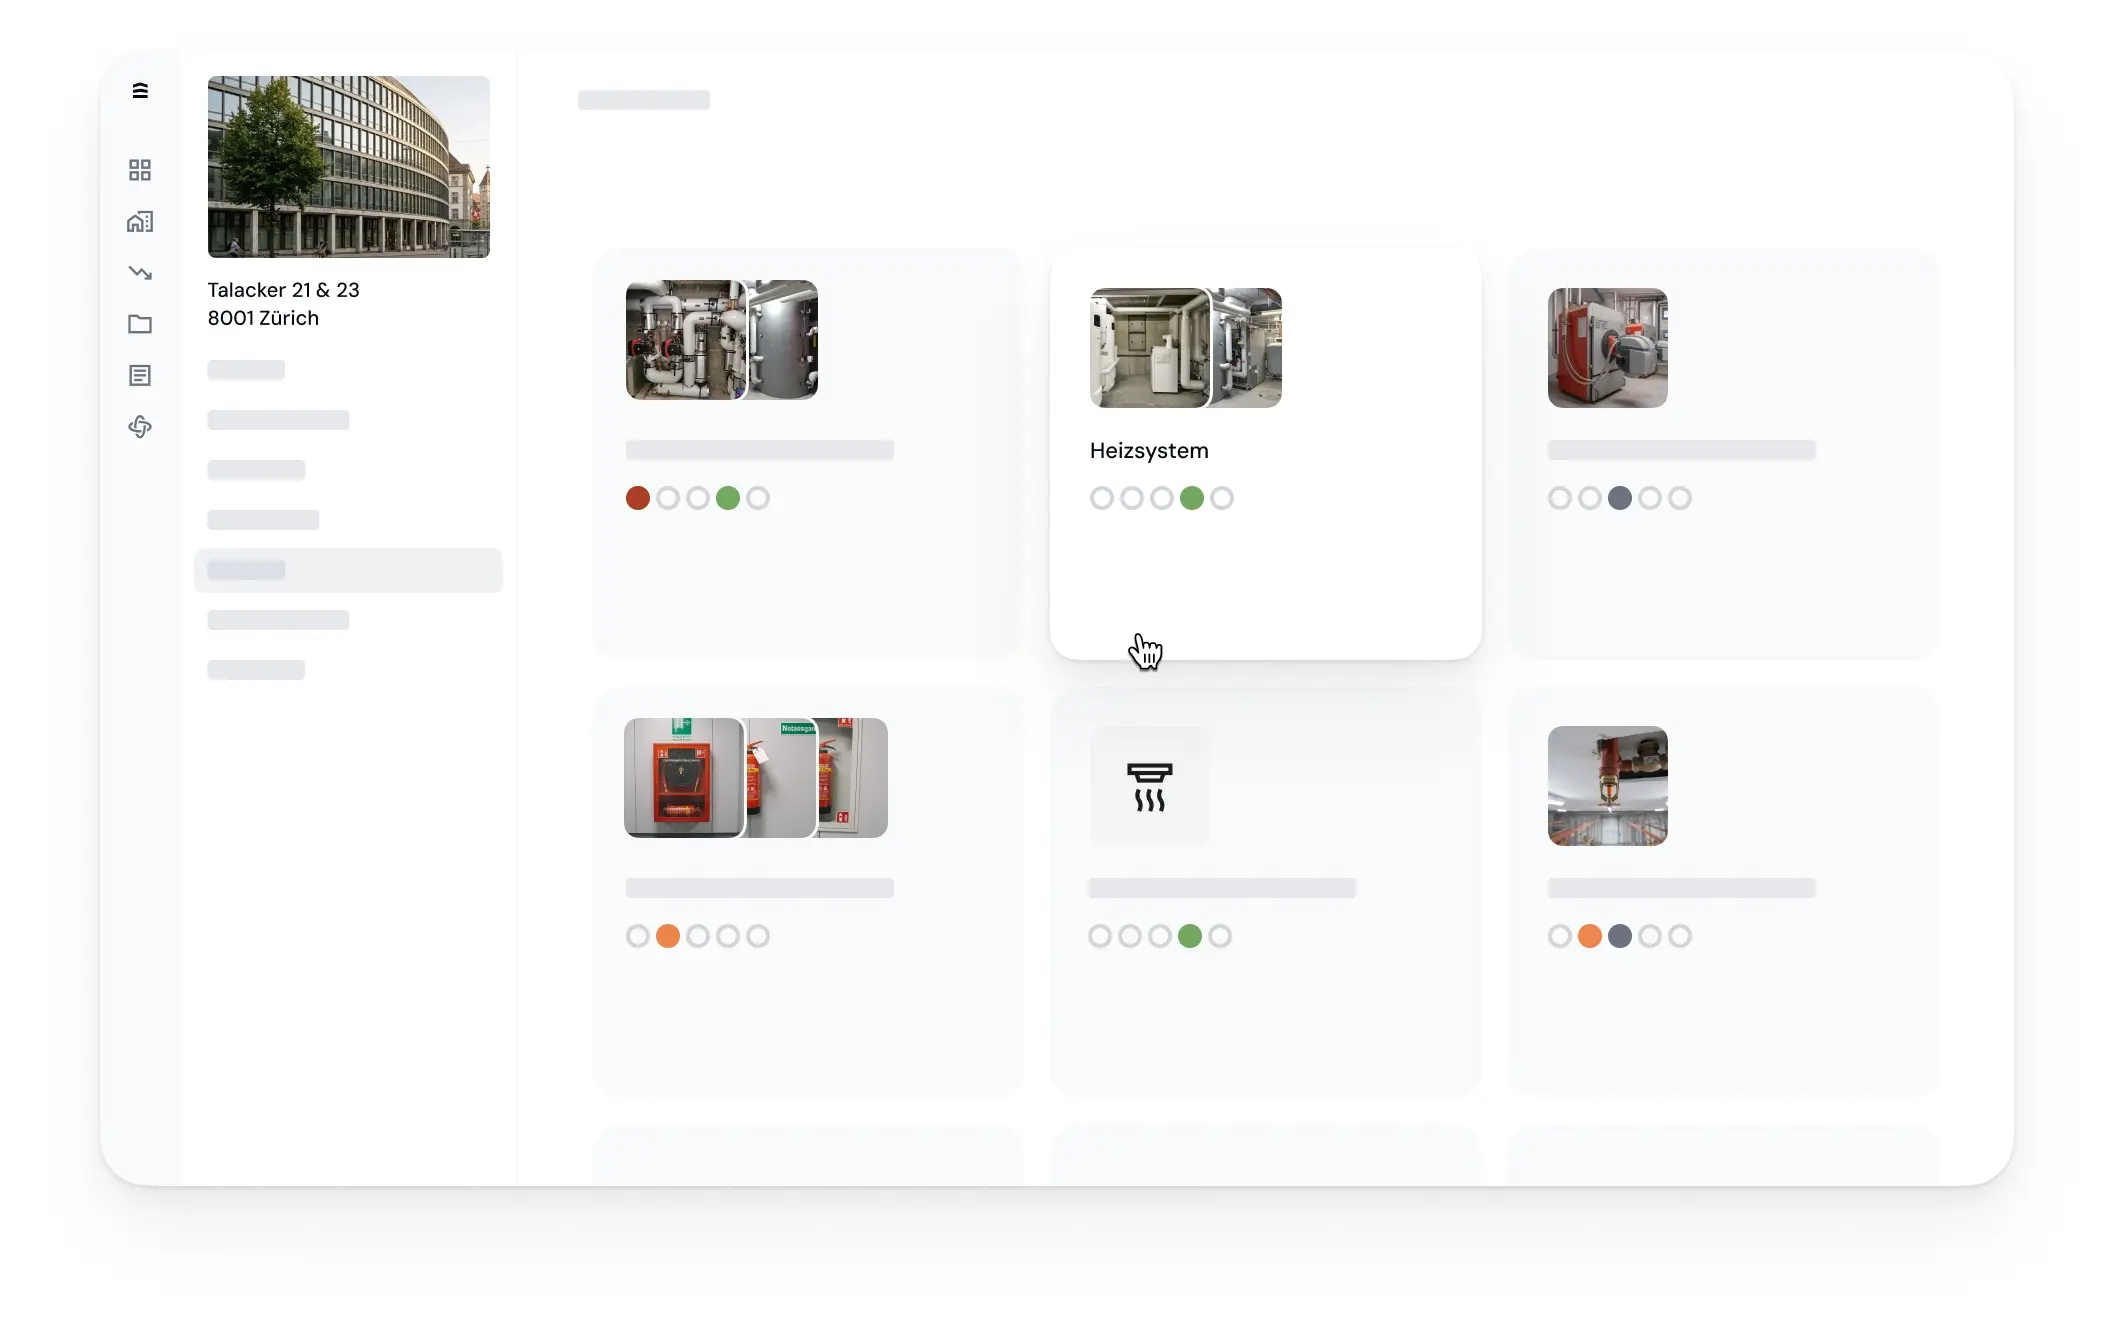Open the folder icon in sidebar
Image resolution: width=2114 pixels, height=1336 pixels.
(140, 324)
